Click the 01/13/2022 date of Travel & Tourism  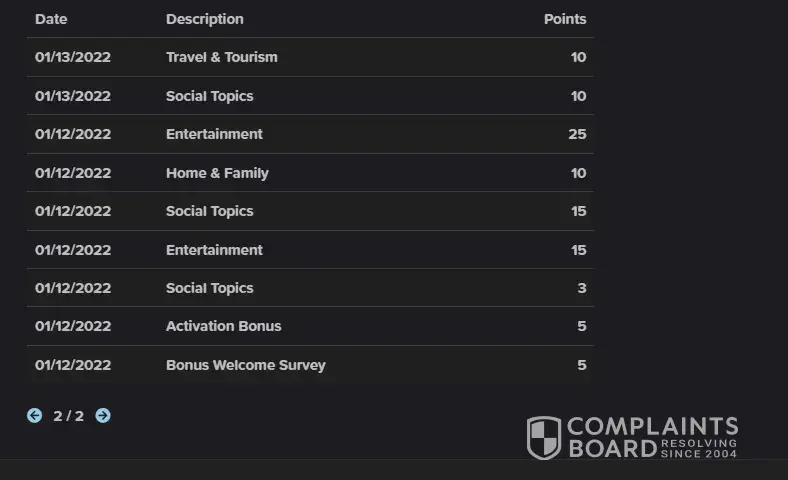pos(73,57)
